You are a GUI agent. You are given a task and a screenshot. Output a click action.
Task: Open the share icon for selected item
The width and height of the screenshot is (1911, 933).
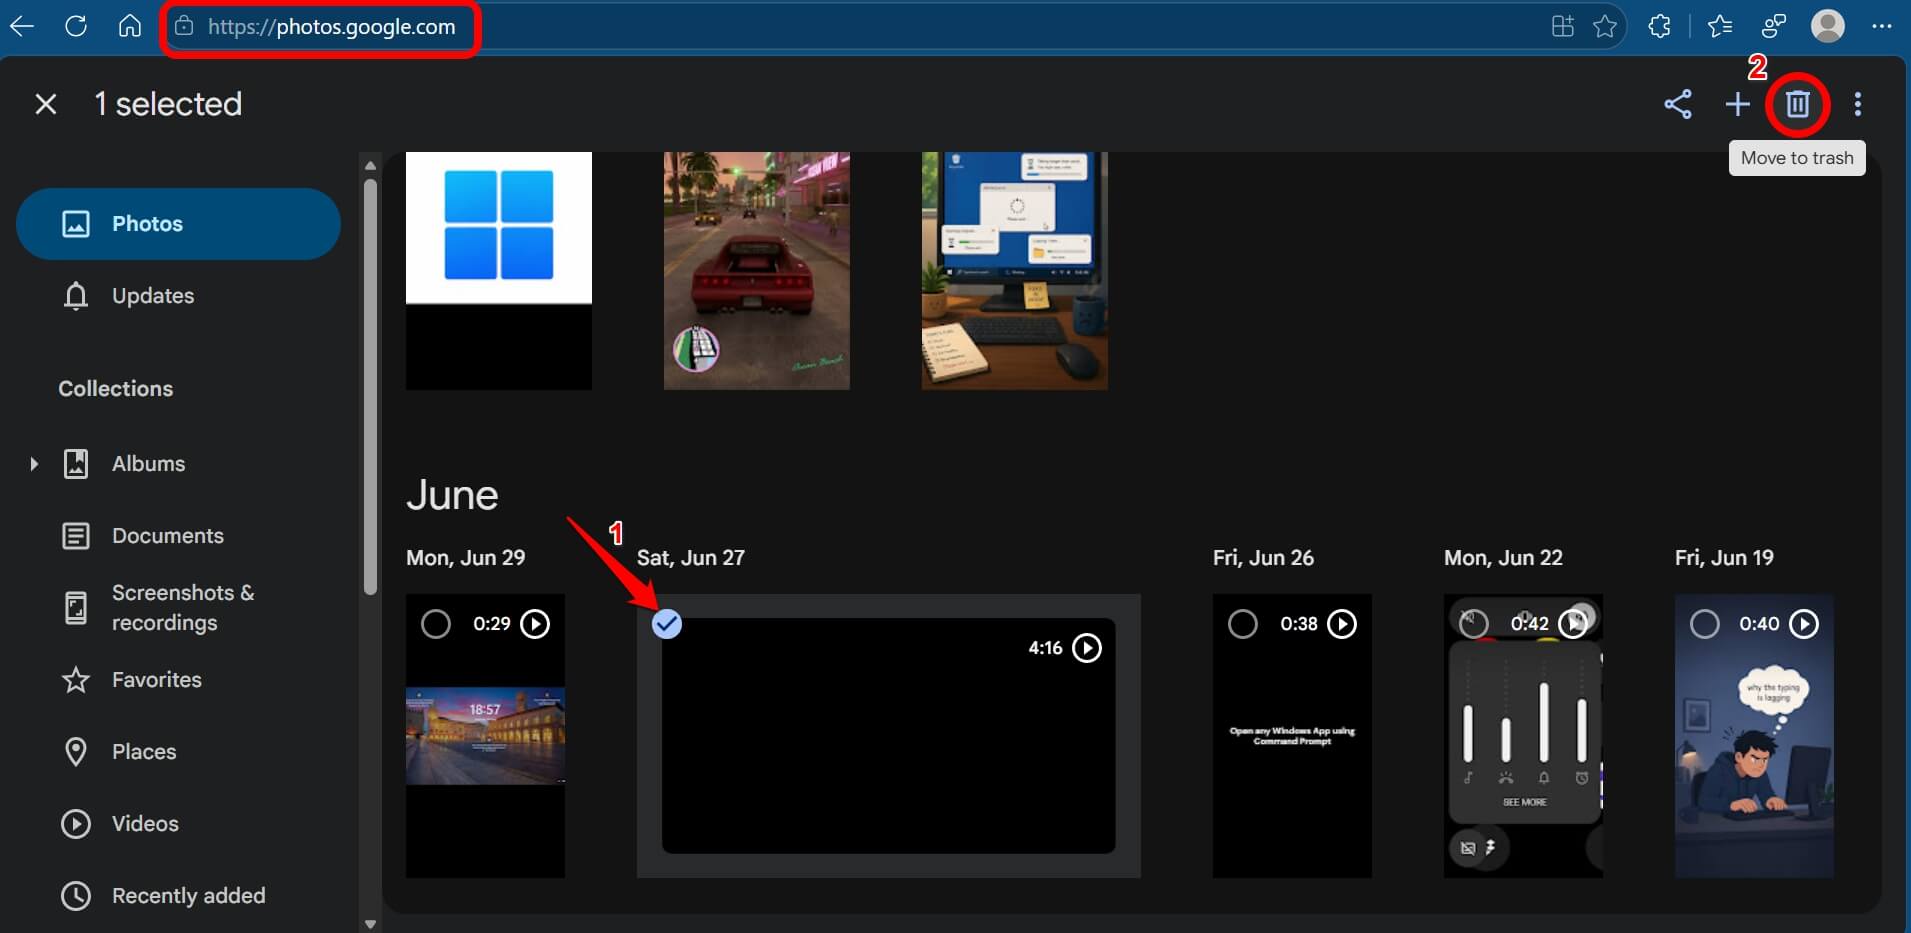coord(1678,104)
